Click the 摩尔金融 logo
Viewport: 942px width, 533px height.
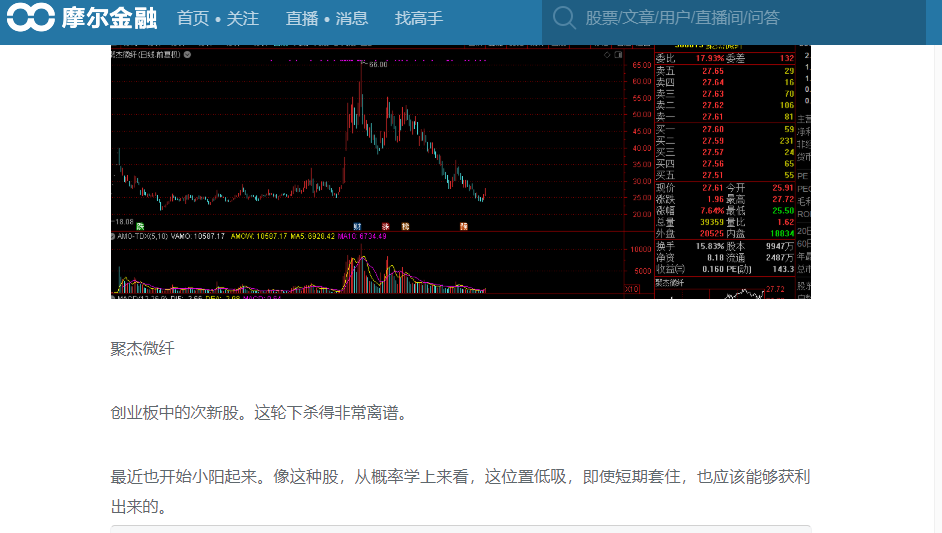pyautogui.click(x=82, y=17)
